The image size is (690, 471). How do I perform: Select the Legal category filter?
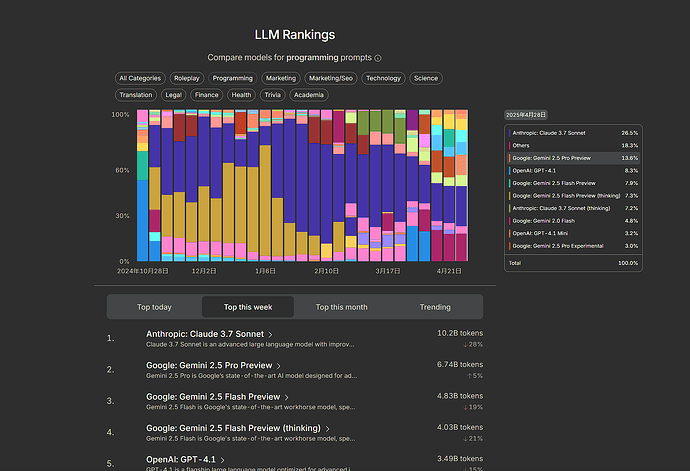[x=173, y=95]
